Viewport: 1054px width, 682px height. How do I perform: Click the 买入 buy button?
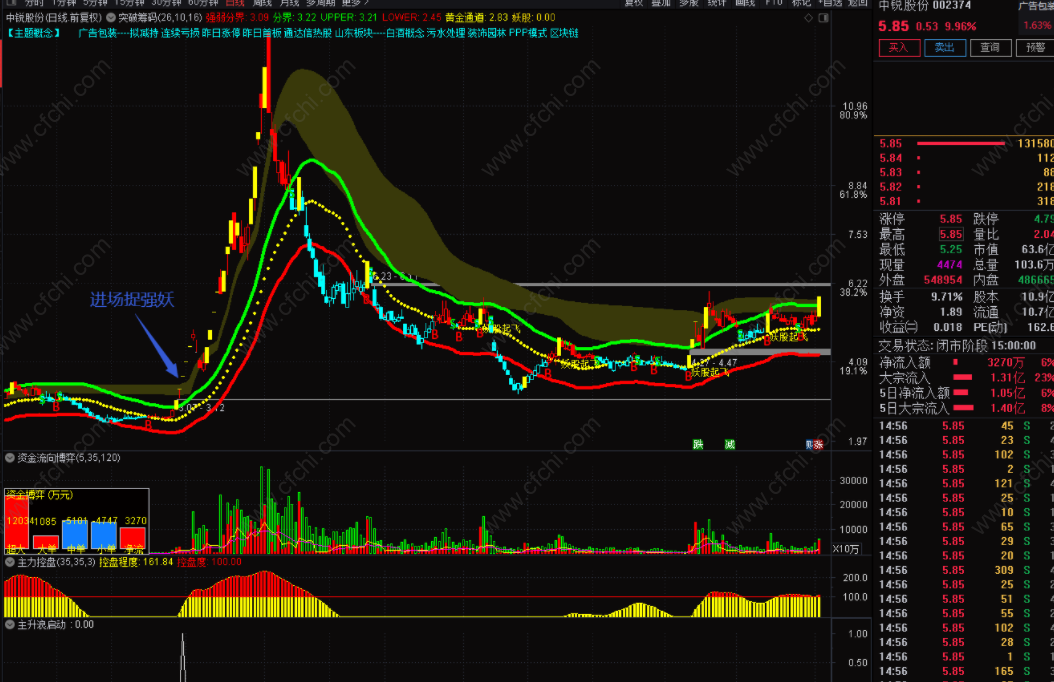[x=899, y=47]
